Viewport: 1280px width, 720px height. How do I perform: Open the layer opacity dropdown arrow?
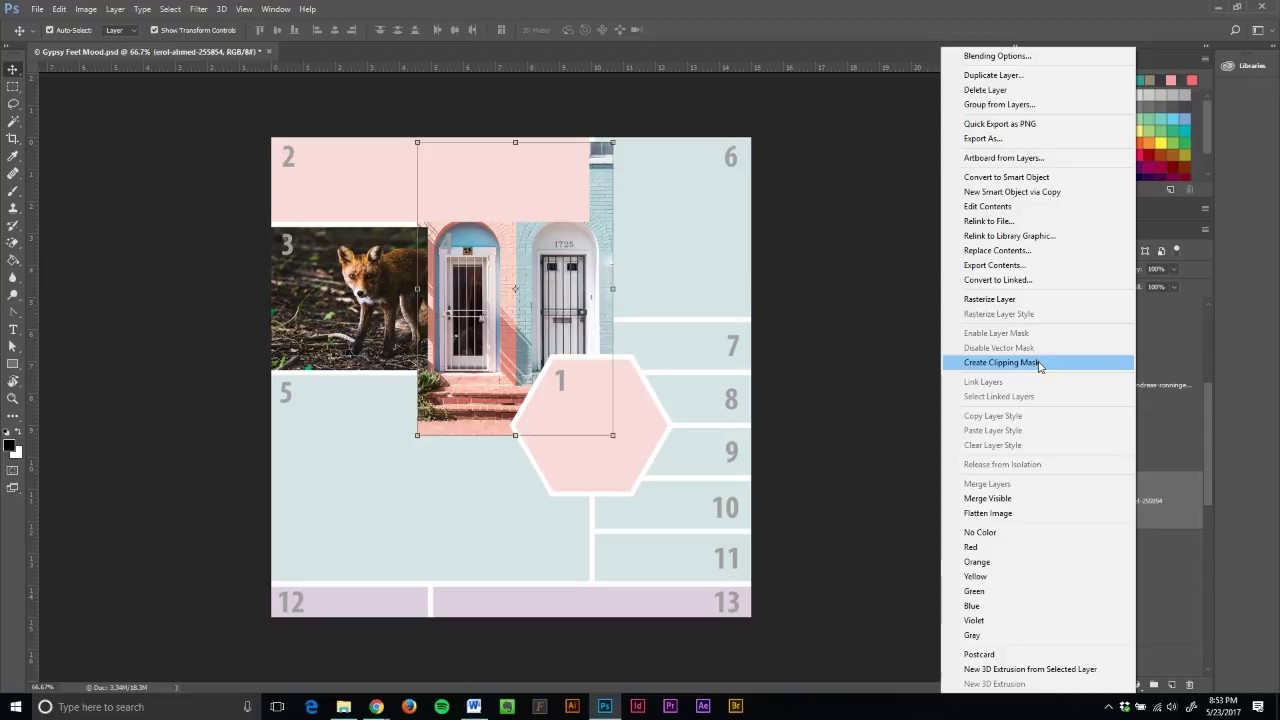(x=1172, y=269)
